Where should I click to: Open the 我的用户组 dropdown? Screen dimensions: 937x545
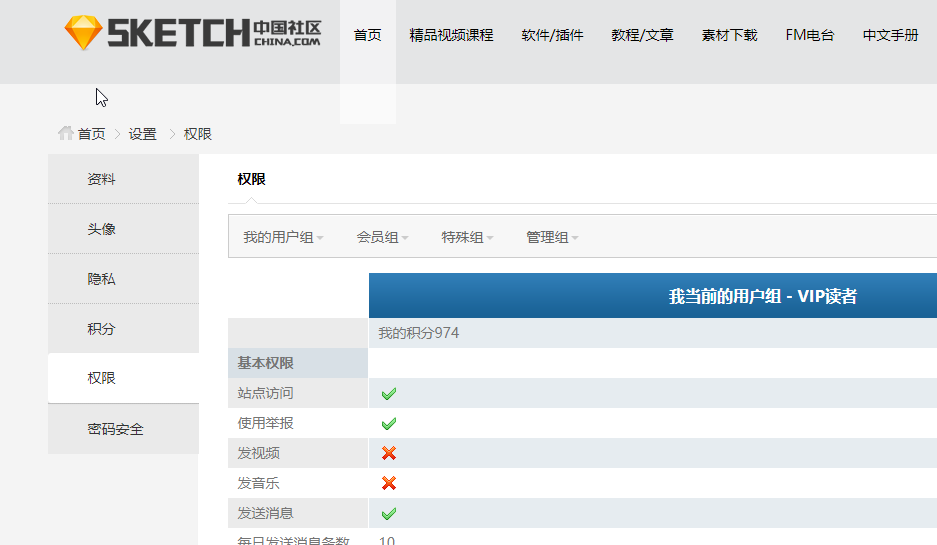283,237
